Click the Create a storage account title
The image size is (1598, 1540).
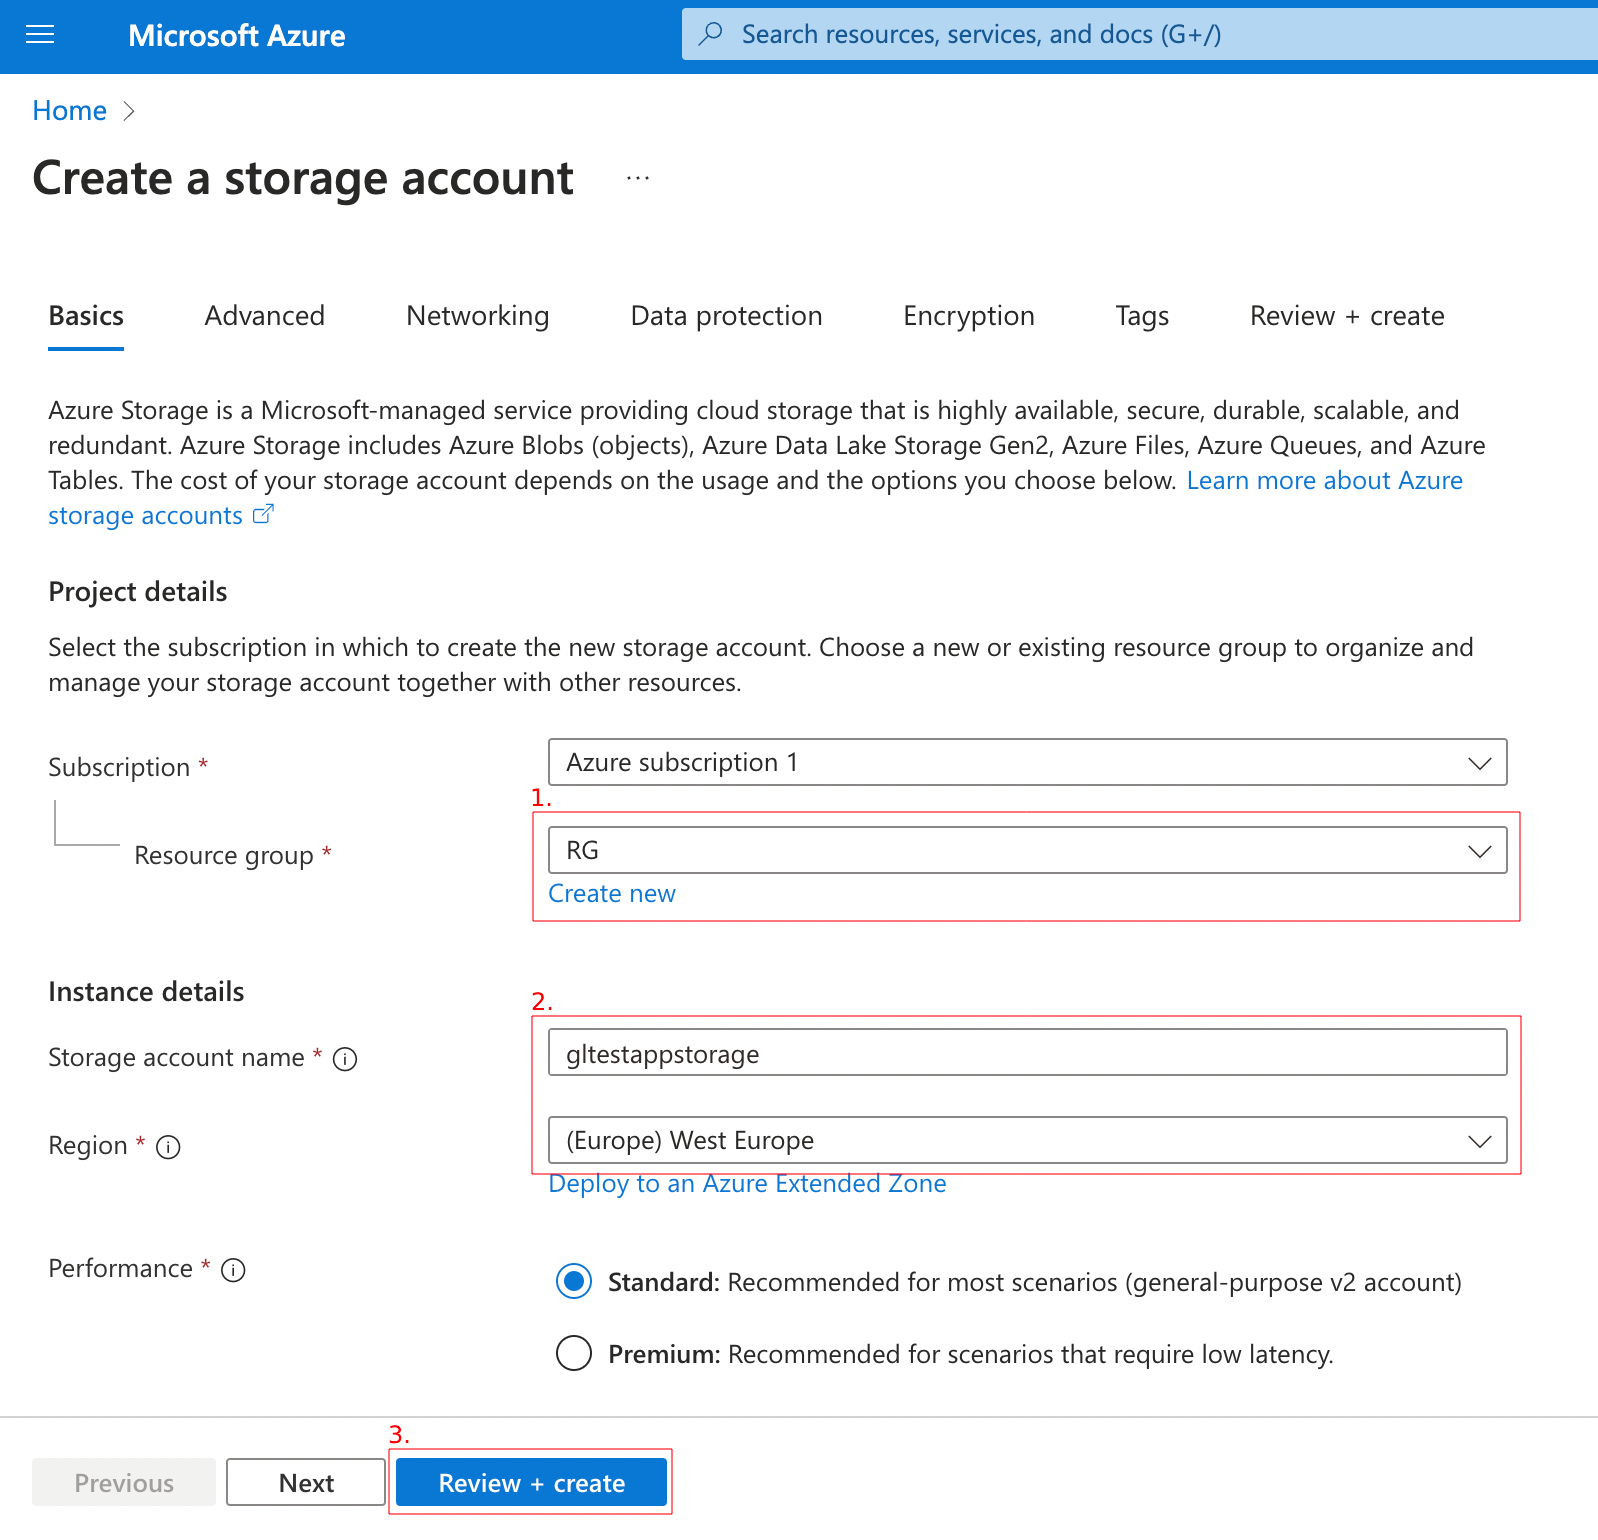point(303,179)
